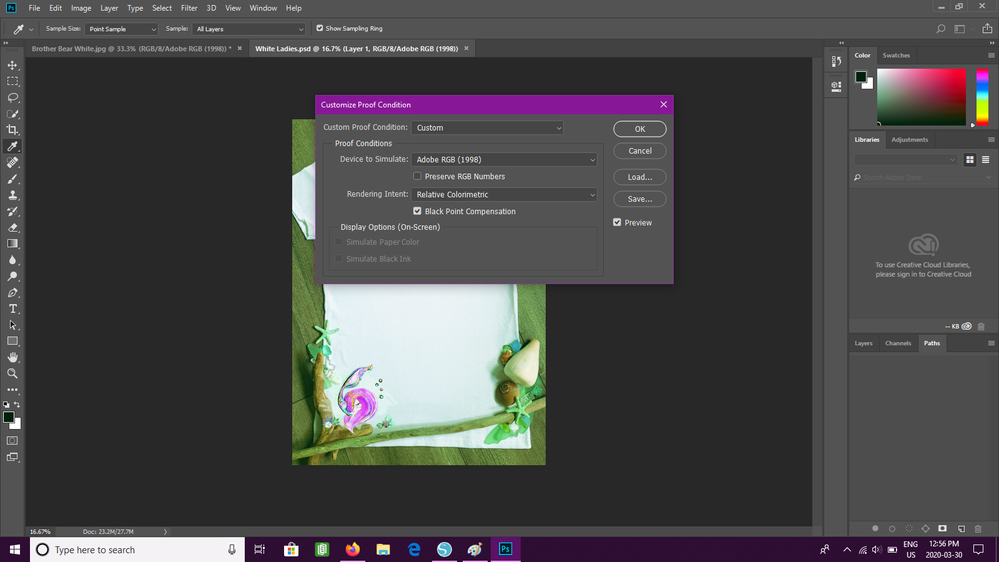Uncheck Black Point Compensation

[x=417, y=211]
